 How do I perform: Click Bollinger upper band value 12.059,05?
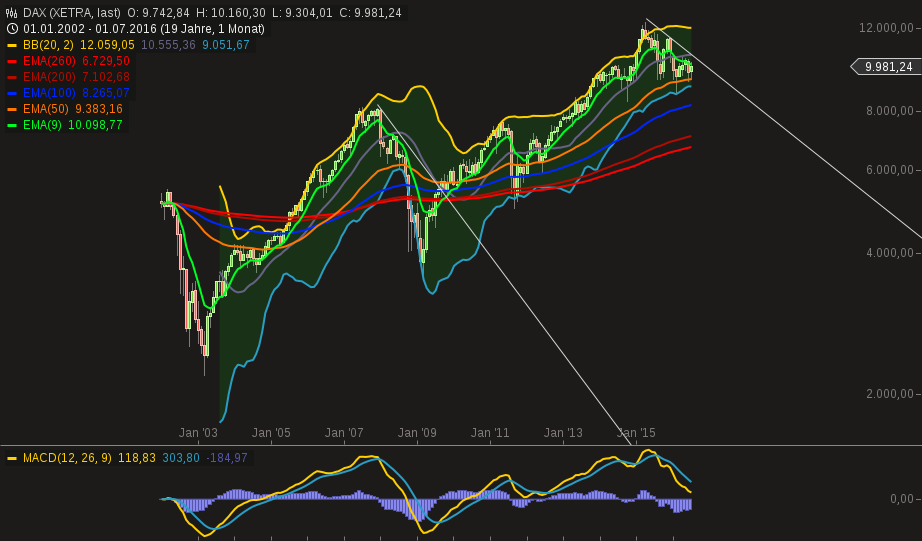point(107,45)
